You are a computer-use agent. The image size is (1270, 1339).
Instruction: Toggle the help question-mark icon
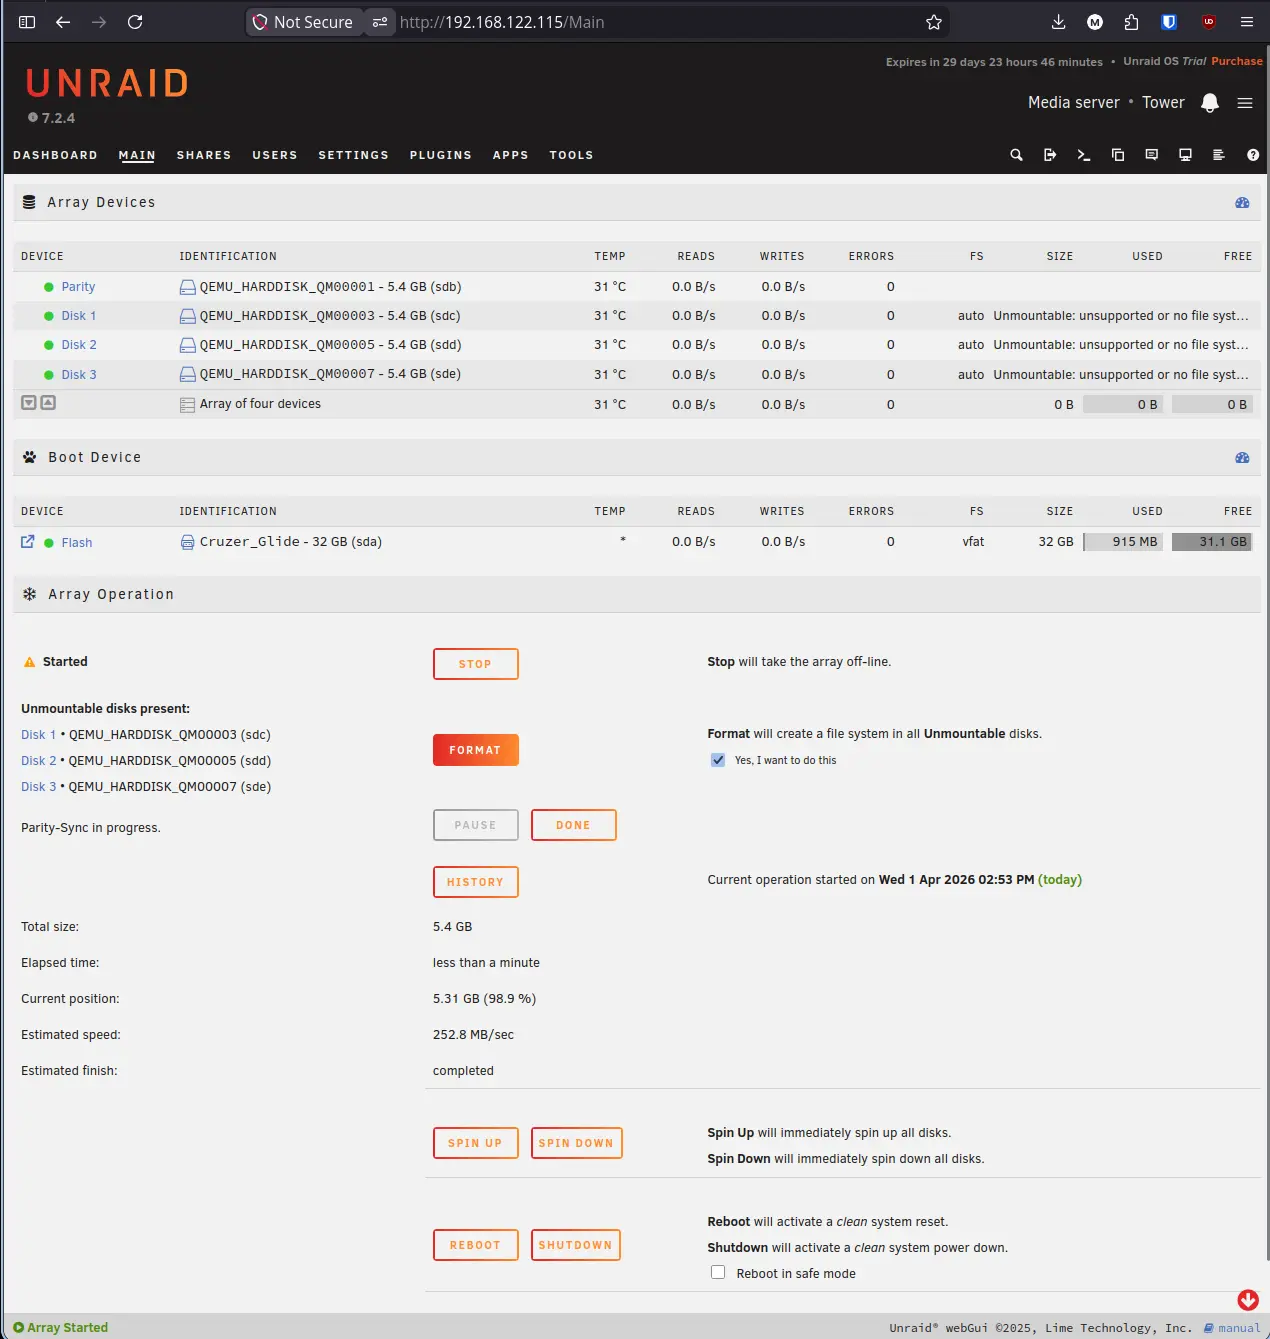(1253, 155)
